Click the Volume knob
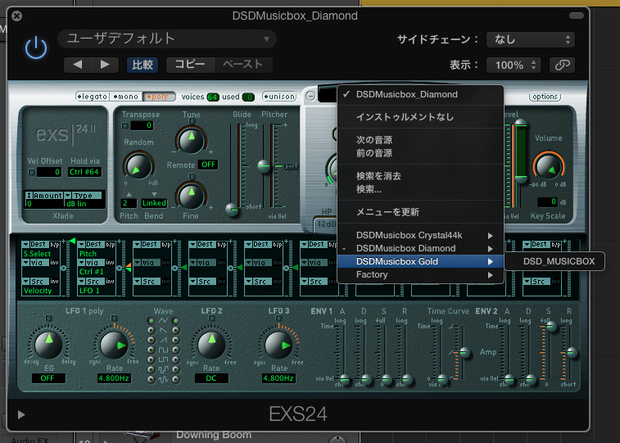The width and height of the screenshot is (620, 443). pyautogui.click(x=548, y=167)
